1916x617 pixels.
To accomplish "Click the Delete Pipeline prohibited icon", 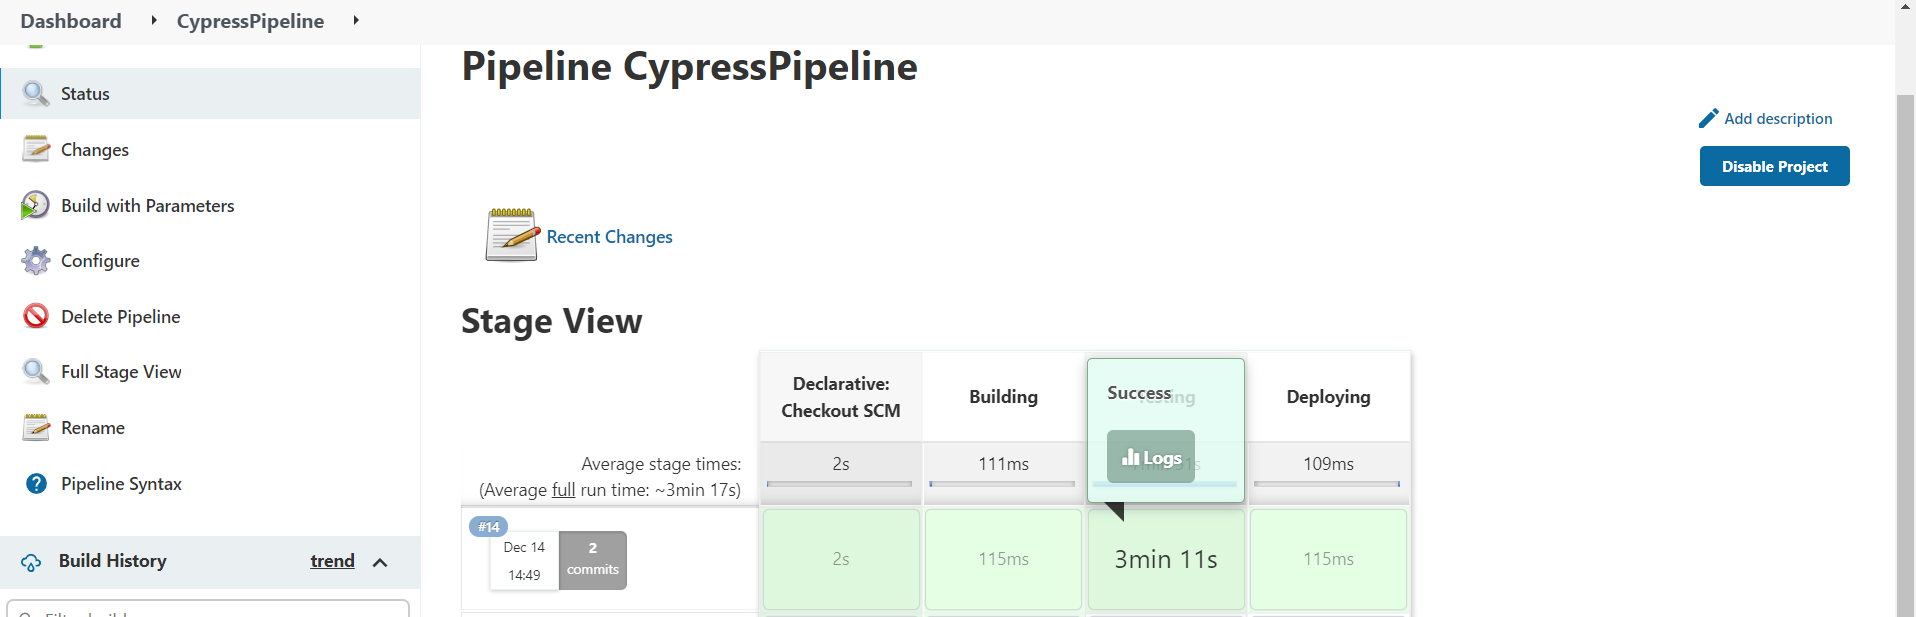I will pyautogui.click(x=36, y=316).
